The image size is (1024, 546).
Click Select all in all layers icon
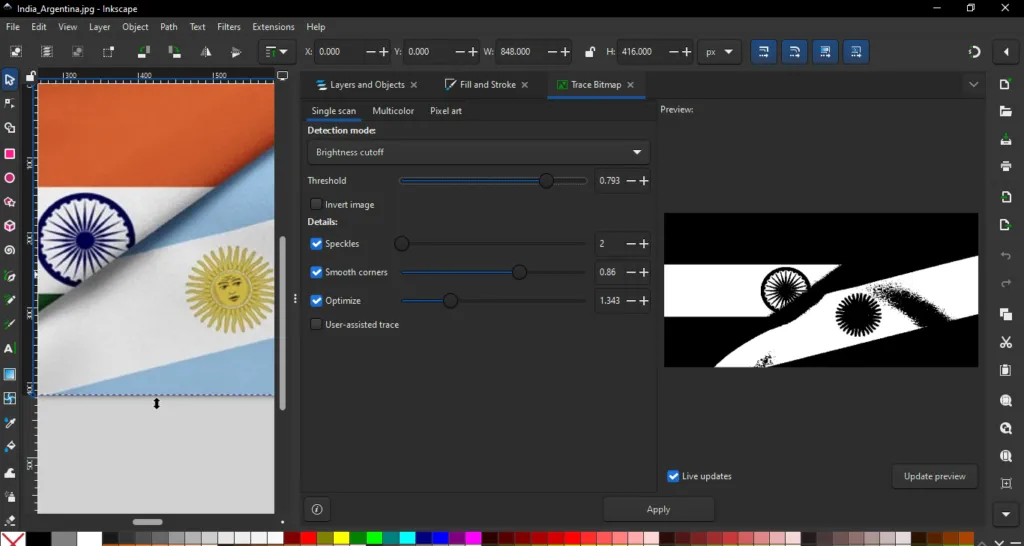coord(46,52)
